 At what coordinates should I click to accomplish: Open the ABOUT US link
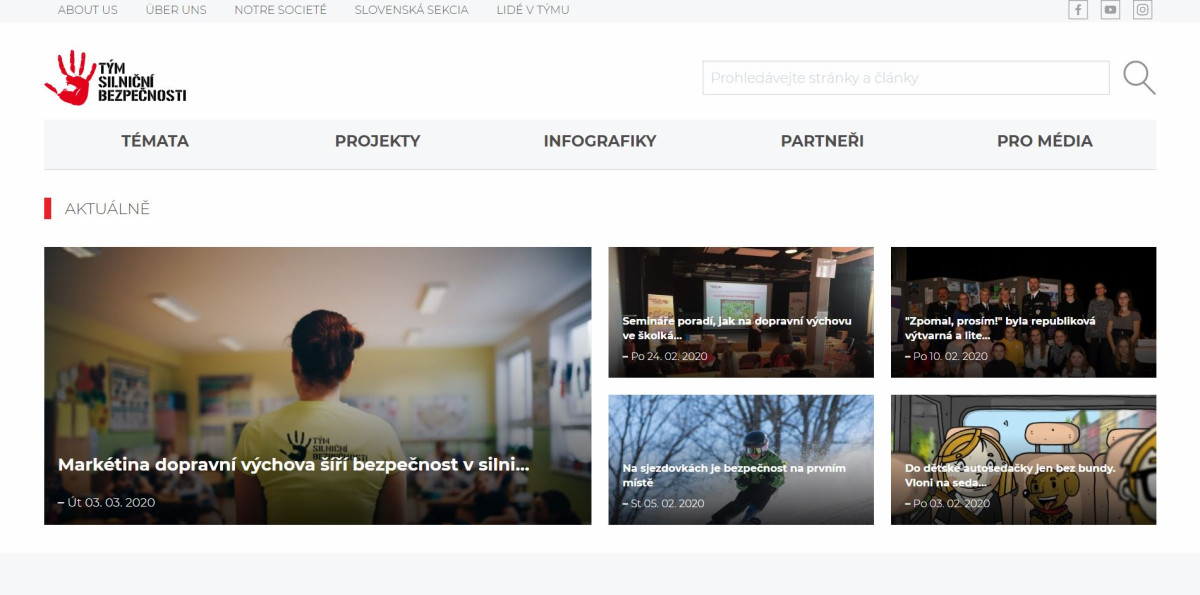(x=88, y=10)
